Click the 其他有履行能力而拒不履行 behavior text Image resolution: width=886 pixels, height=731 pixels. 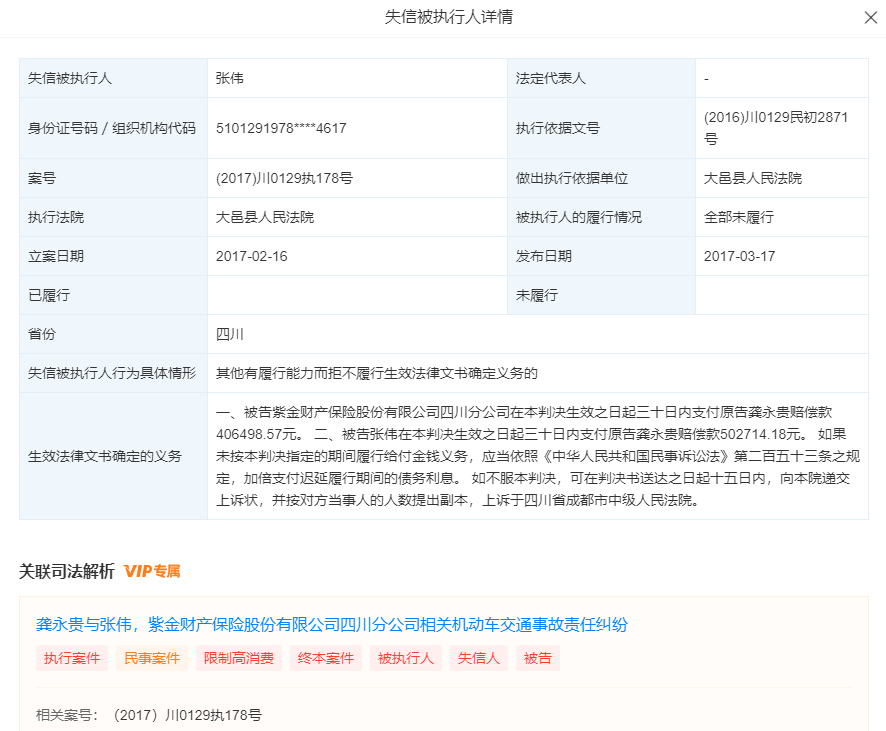376,373
